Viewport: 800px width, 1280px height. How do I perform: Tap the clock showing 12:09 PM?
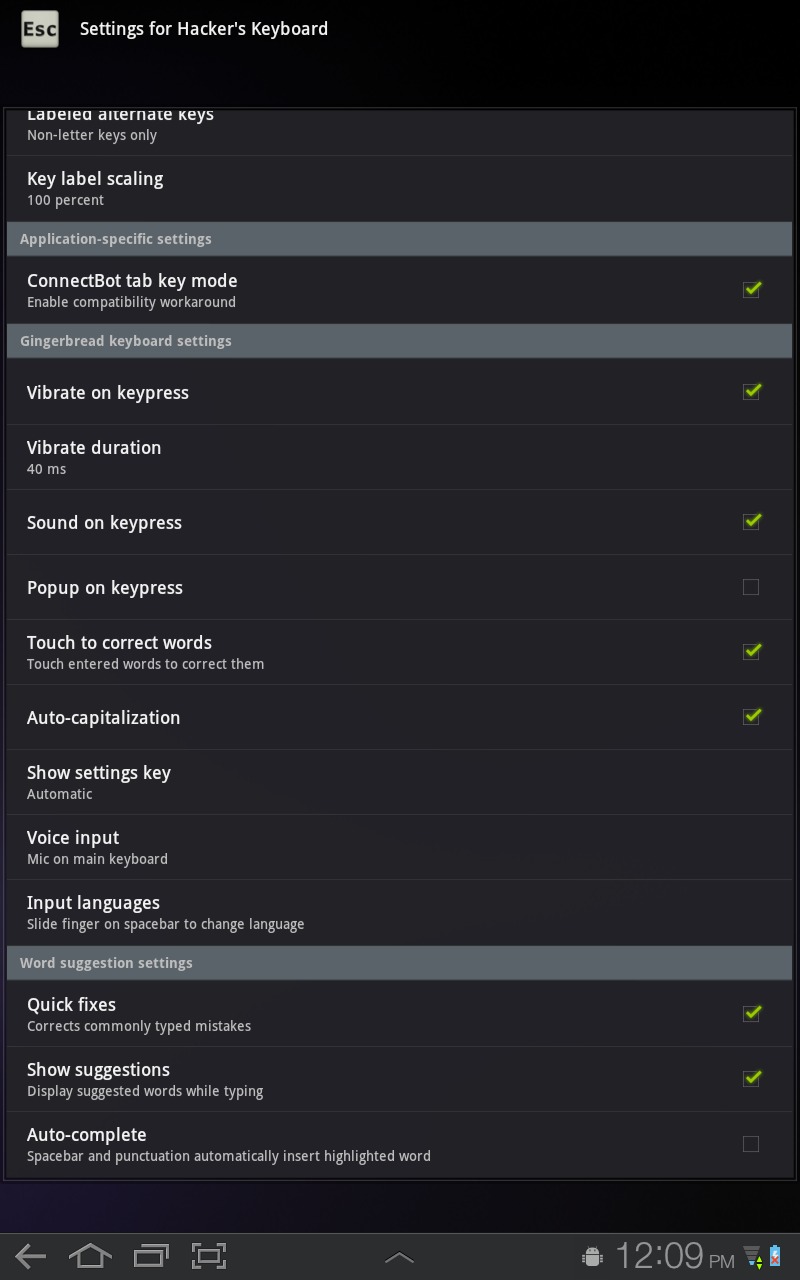click(675, 1256)
